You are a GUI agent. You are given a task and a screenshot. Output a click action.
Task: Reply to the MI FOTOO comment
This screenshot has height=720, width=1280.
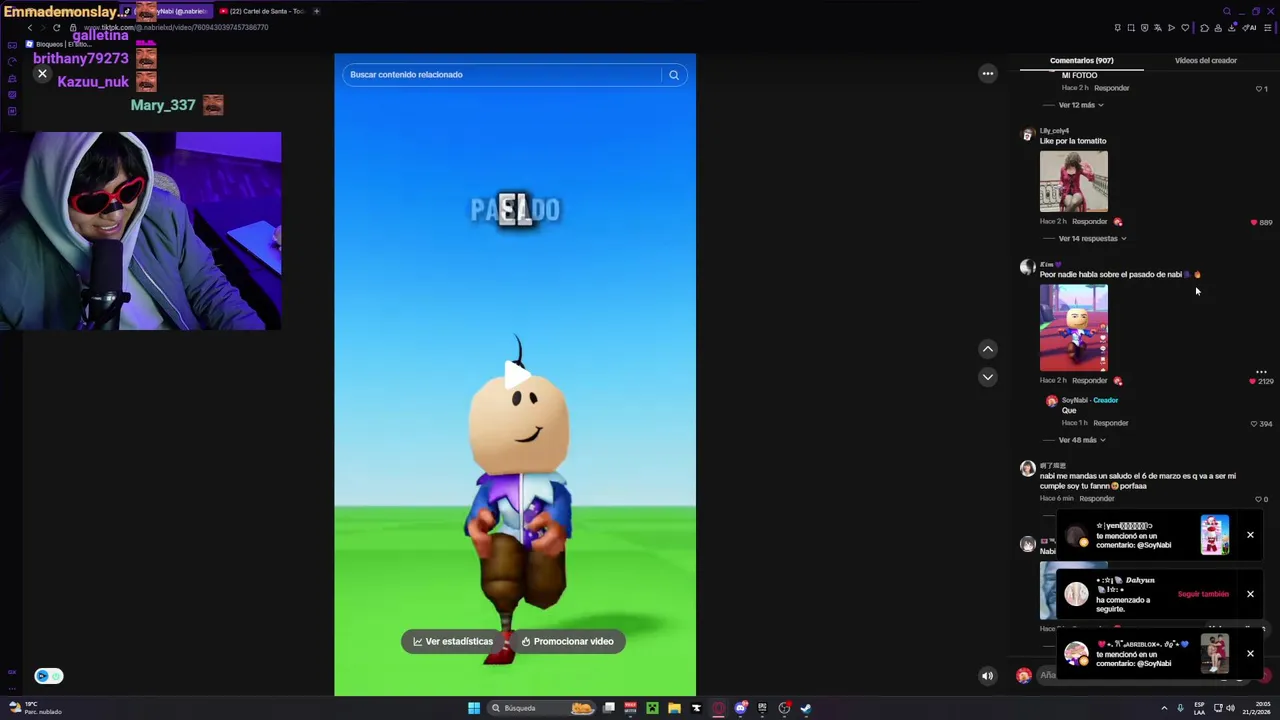[x=1111, y=88]
